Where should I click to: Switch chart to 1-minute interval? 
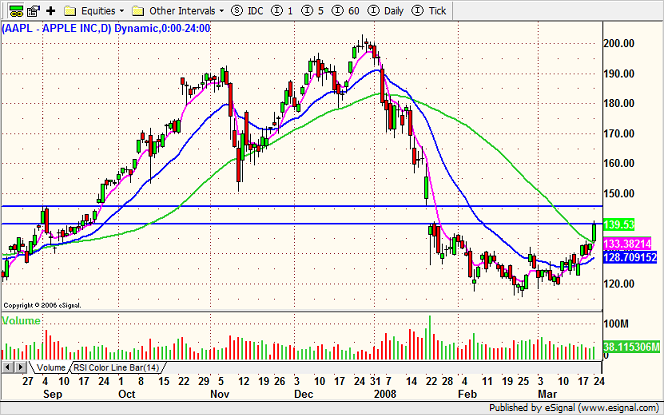point(282,11)
